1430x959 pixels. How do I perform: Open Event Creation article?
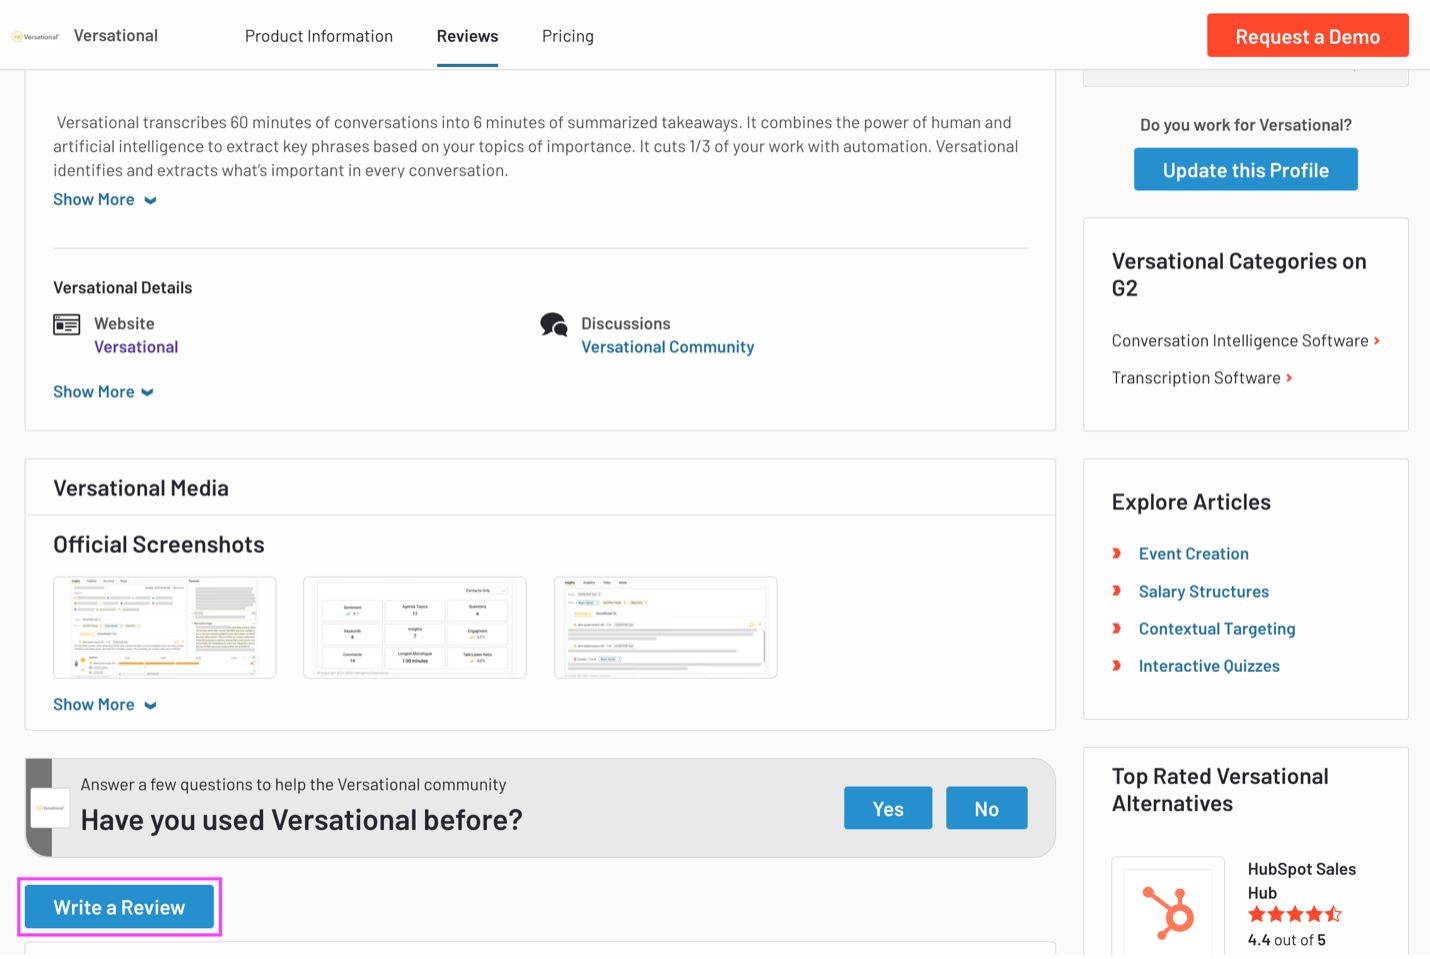(x=1194, y=554)
